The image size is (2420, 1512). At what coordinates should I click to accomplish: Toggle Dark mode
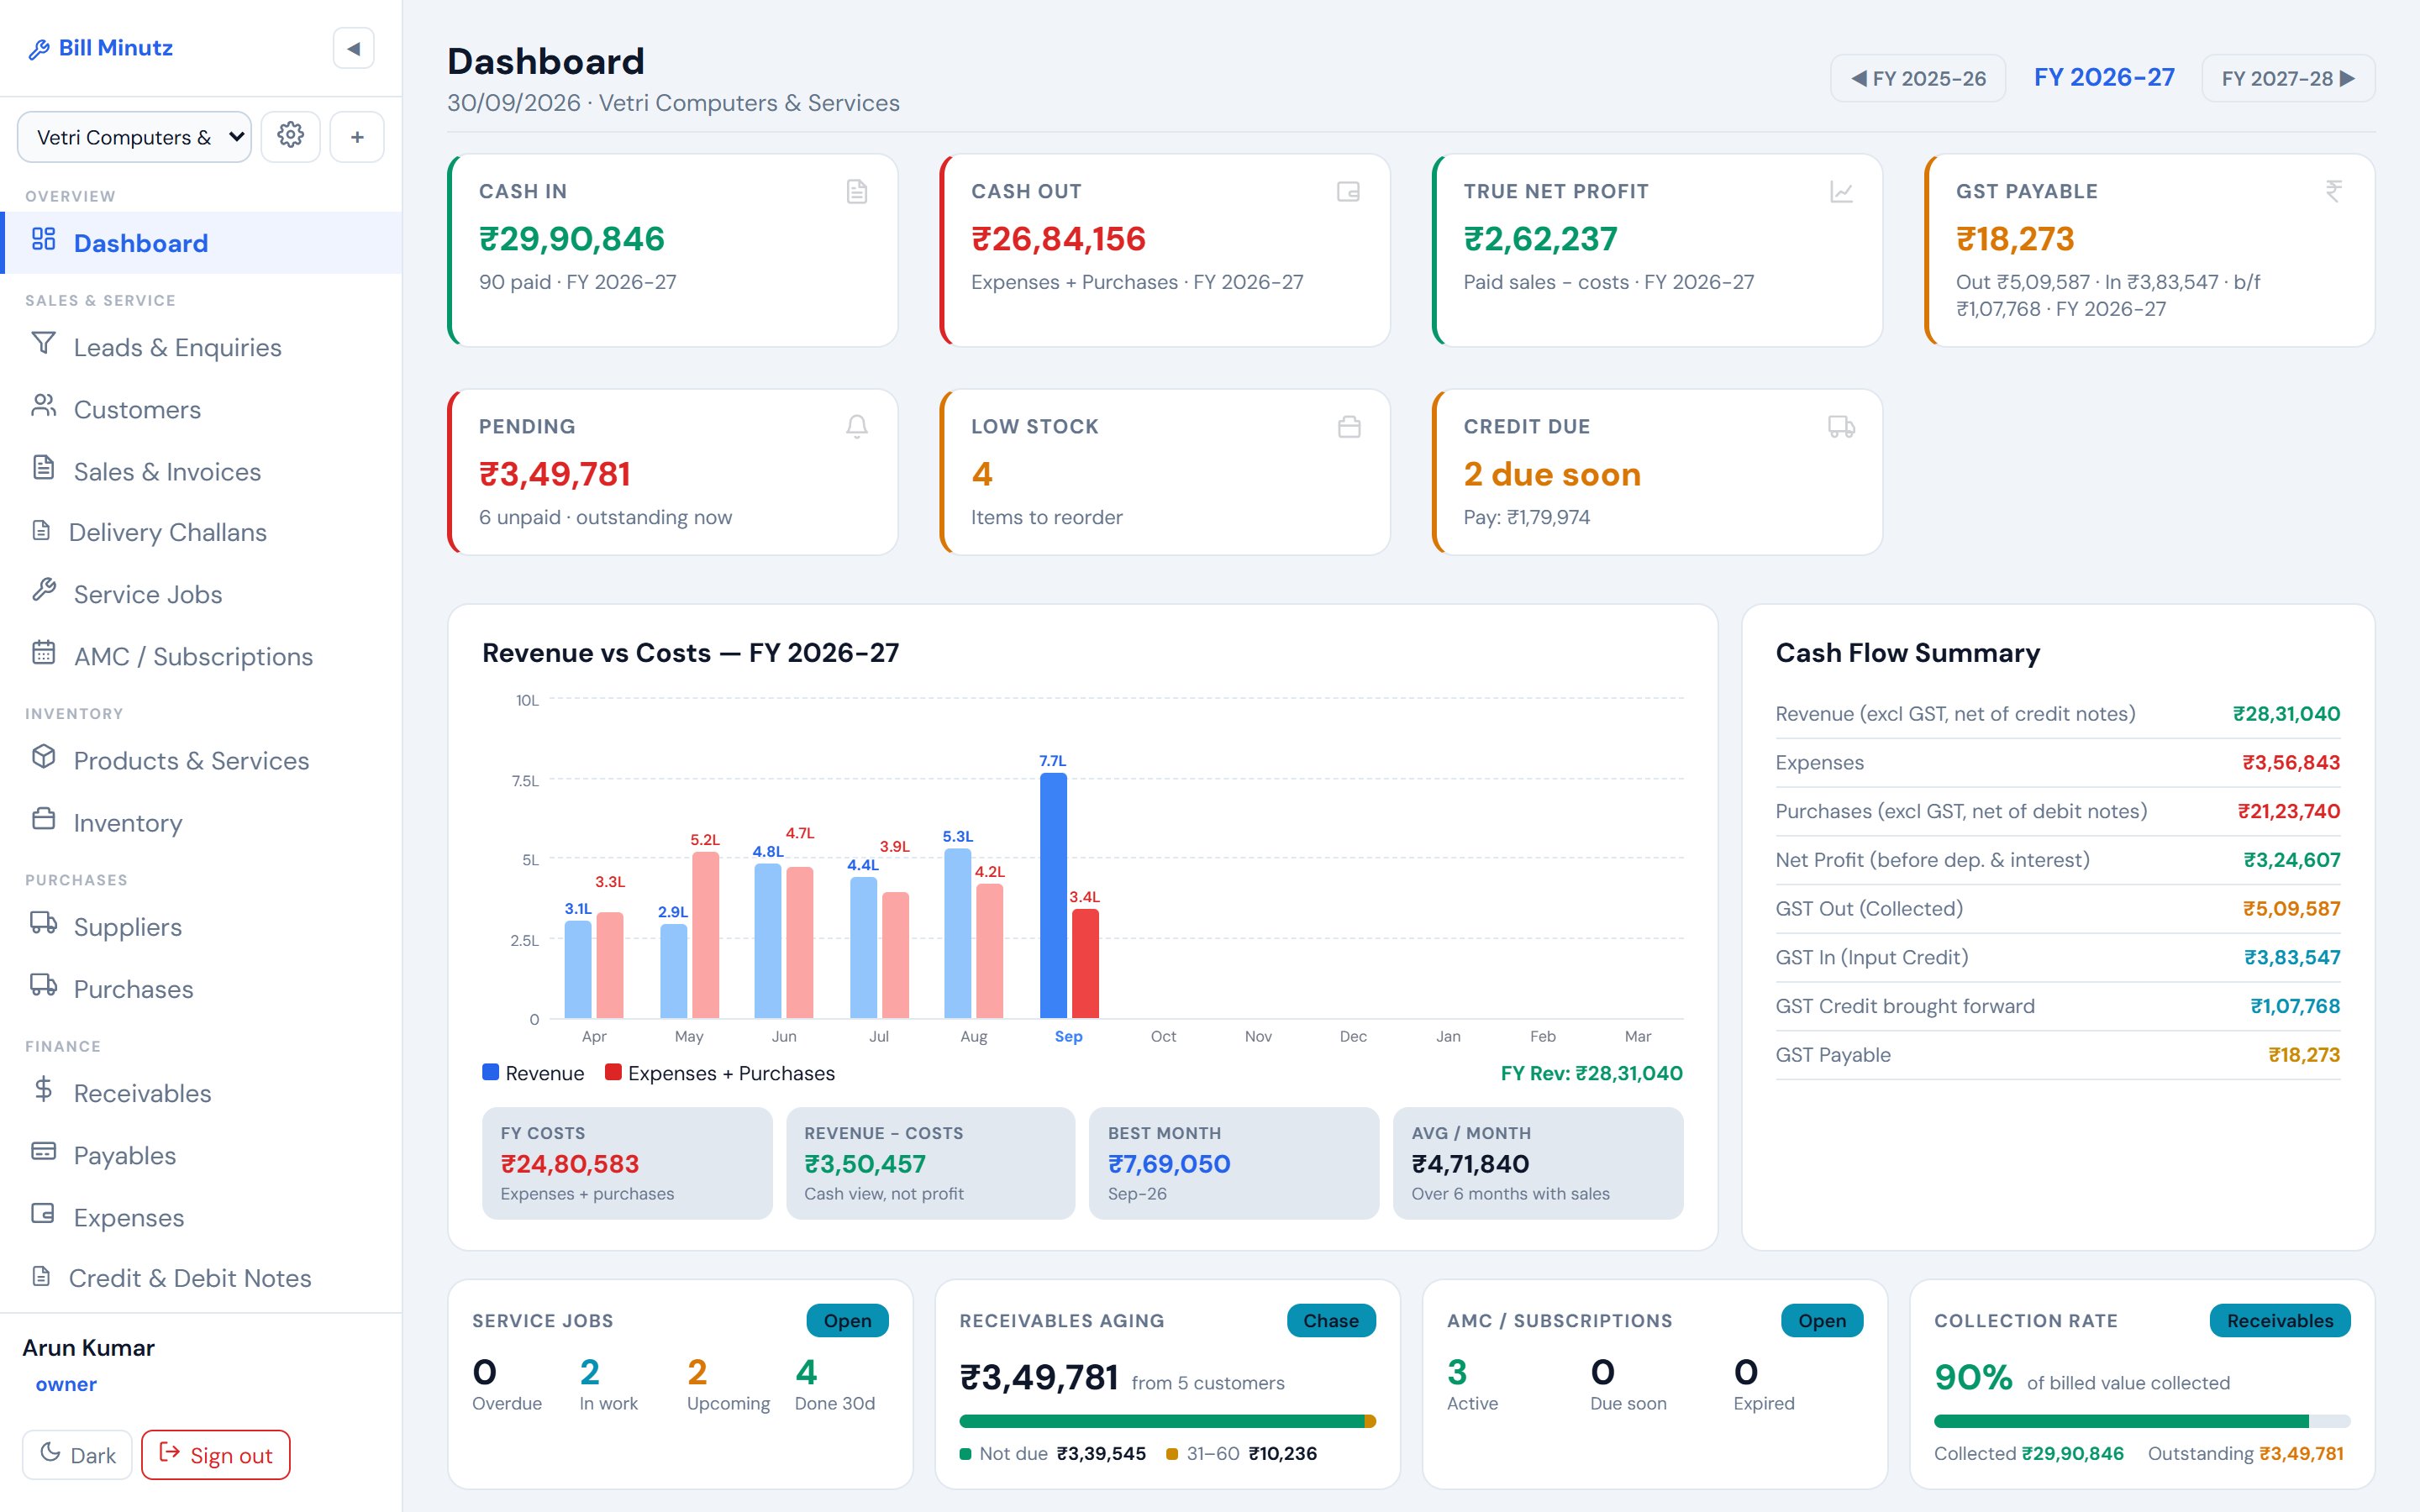(78, 1455)
